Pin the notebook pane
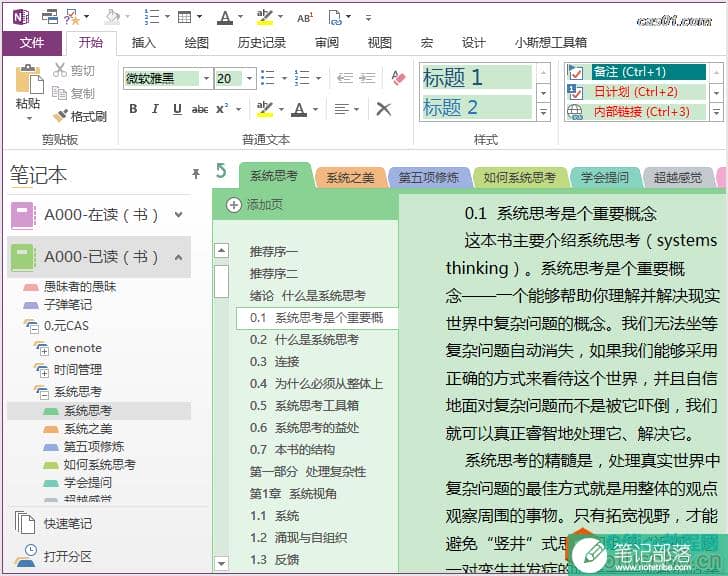Screen dimensions: 728x576 pos(195,174)
